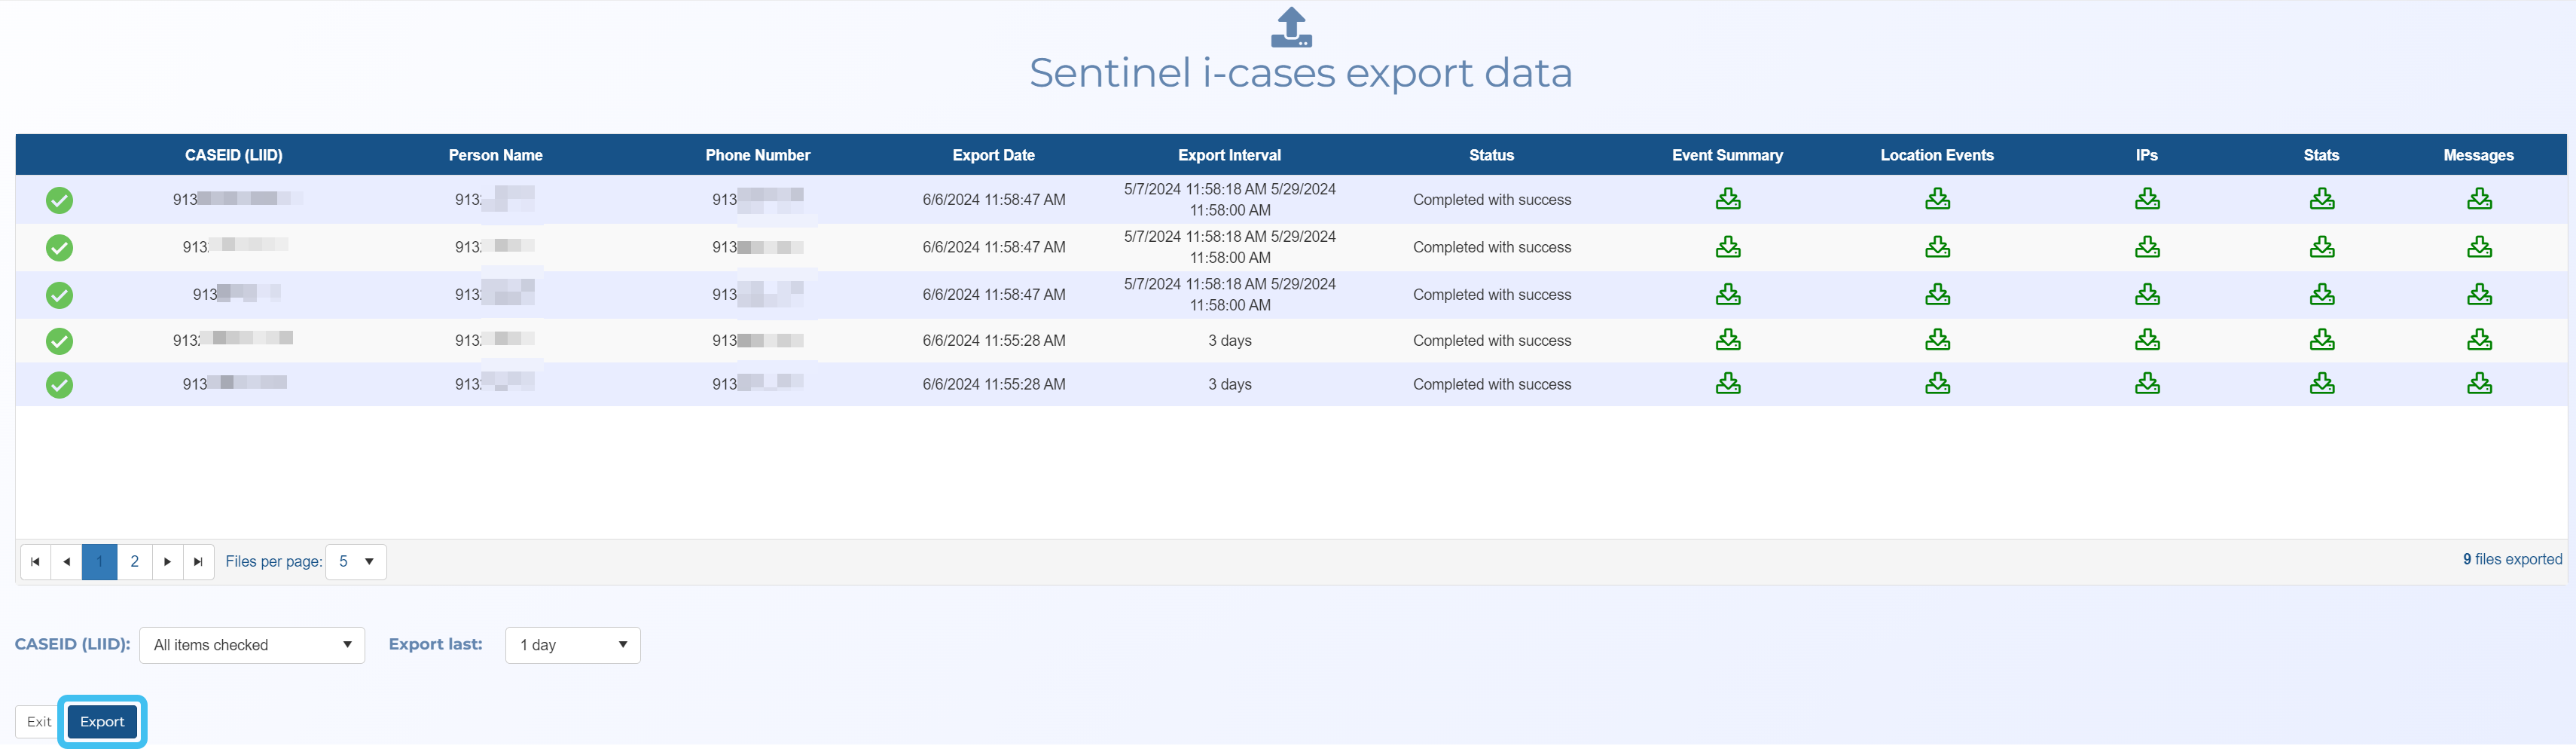
Task: Download Event Summary for first row
Action: [x=1727, y=199]
